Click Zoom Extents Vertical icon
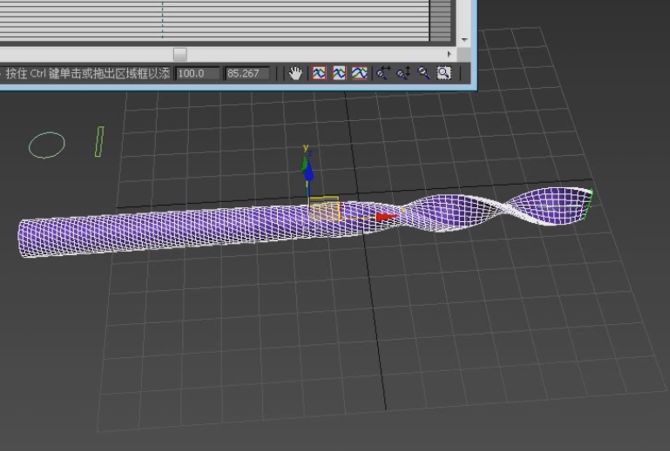 coord(359,73)
